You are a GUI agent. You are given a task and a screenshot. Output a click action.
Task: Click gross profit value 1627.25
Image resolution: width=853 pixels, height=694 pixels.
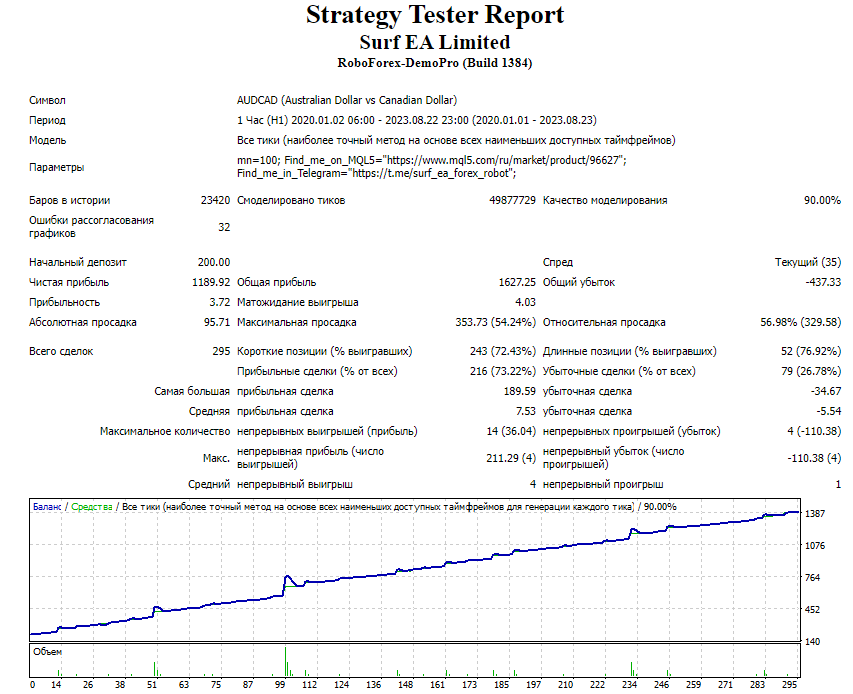pos(517,282)
